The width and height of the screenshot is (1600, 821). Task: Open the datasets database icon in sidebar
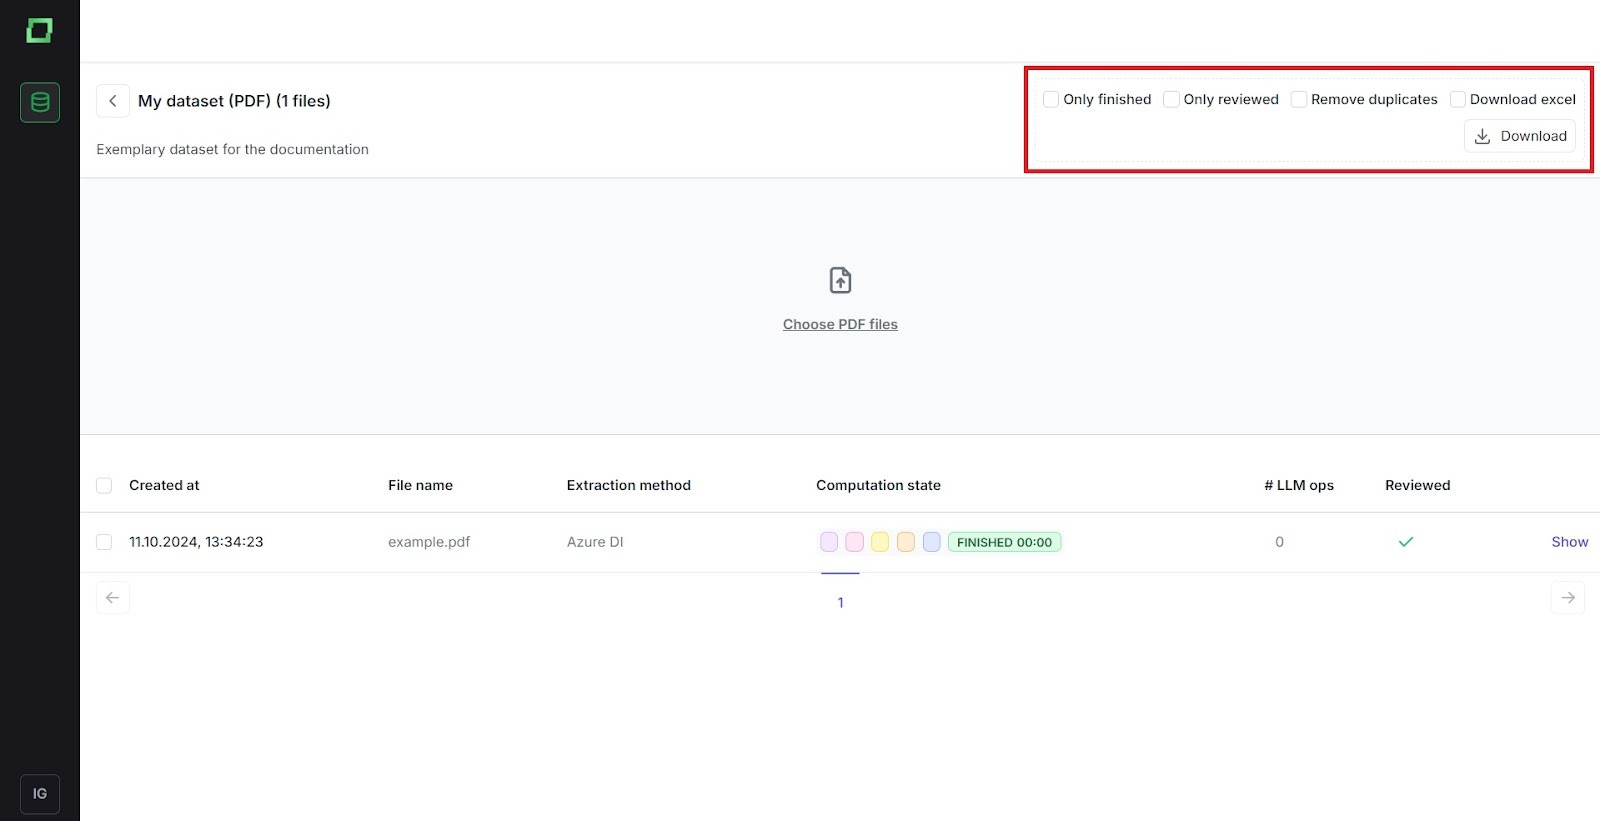(40, 102)
